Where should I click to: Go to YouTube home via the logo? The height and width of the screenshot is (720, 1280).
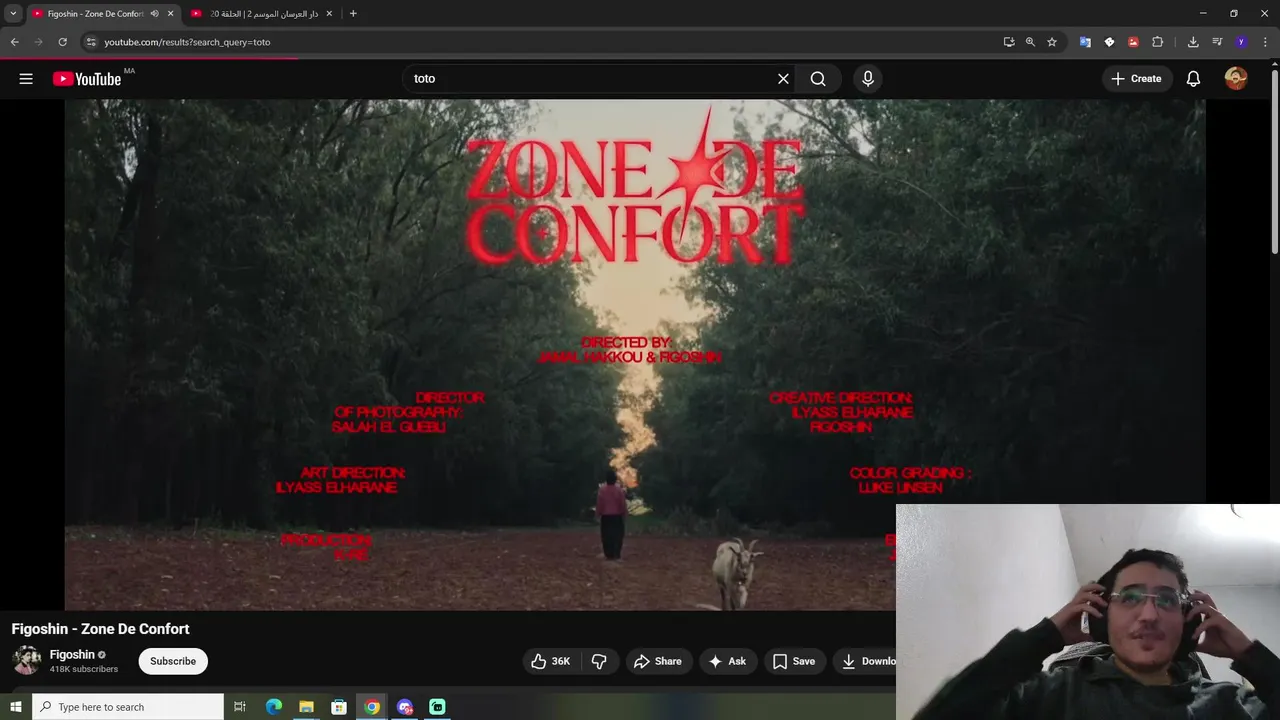coord(87,79)
